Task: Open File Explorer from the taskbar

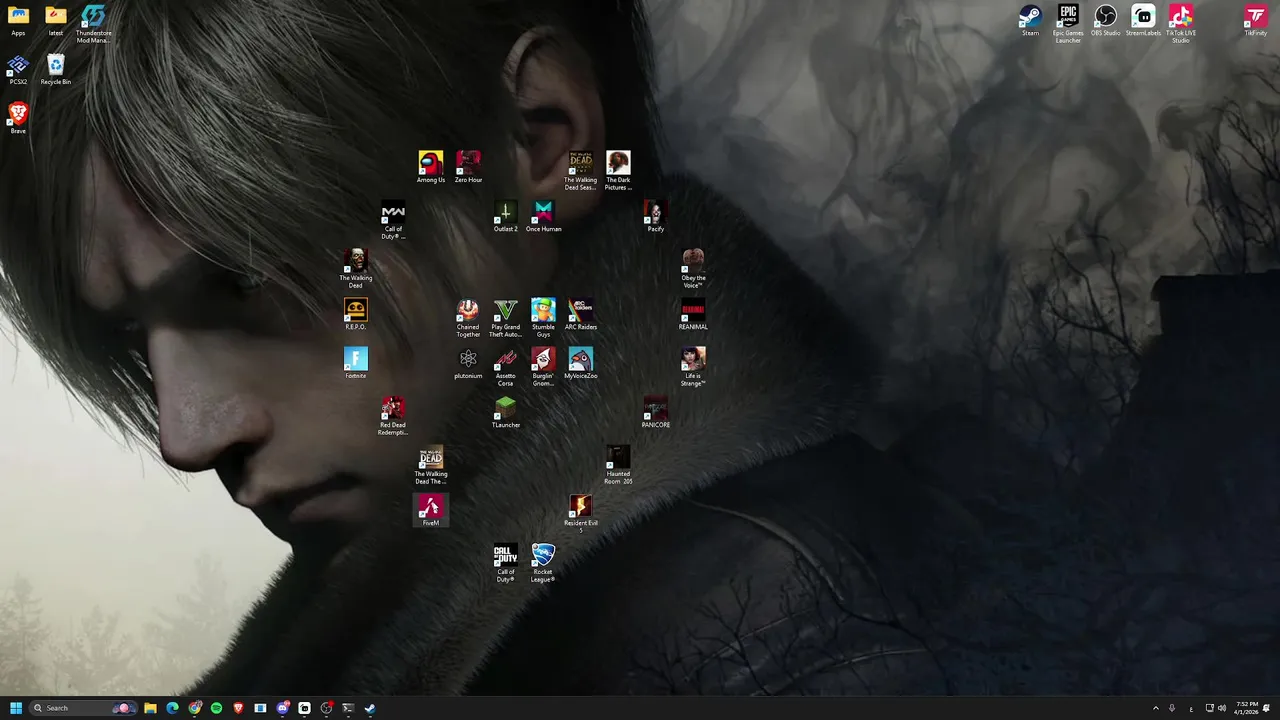Action: click(x=150, y=708)
